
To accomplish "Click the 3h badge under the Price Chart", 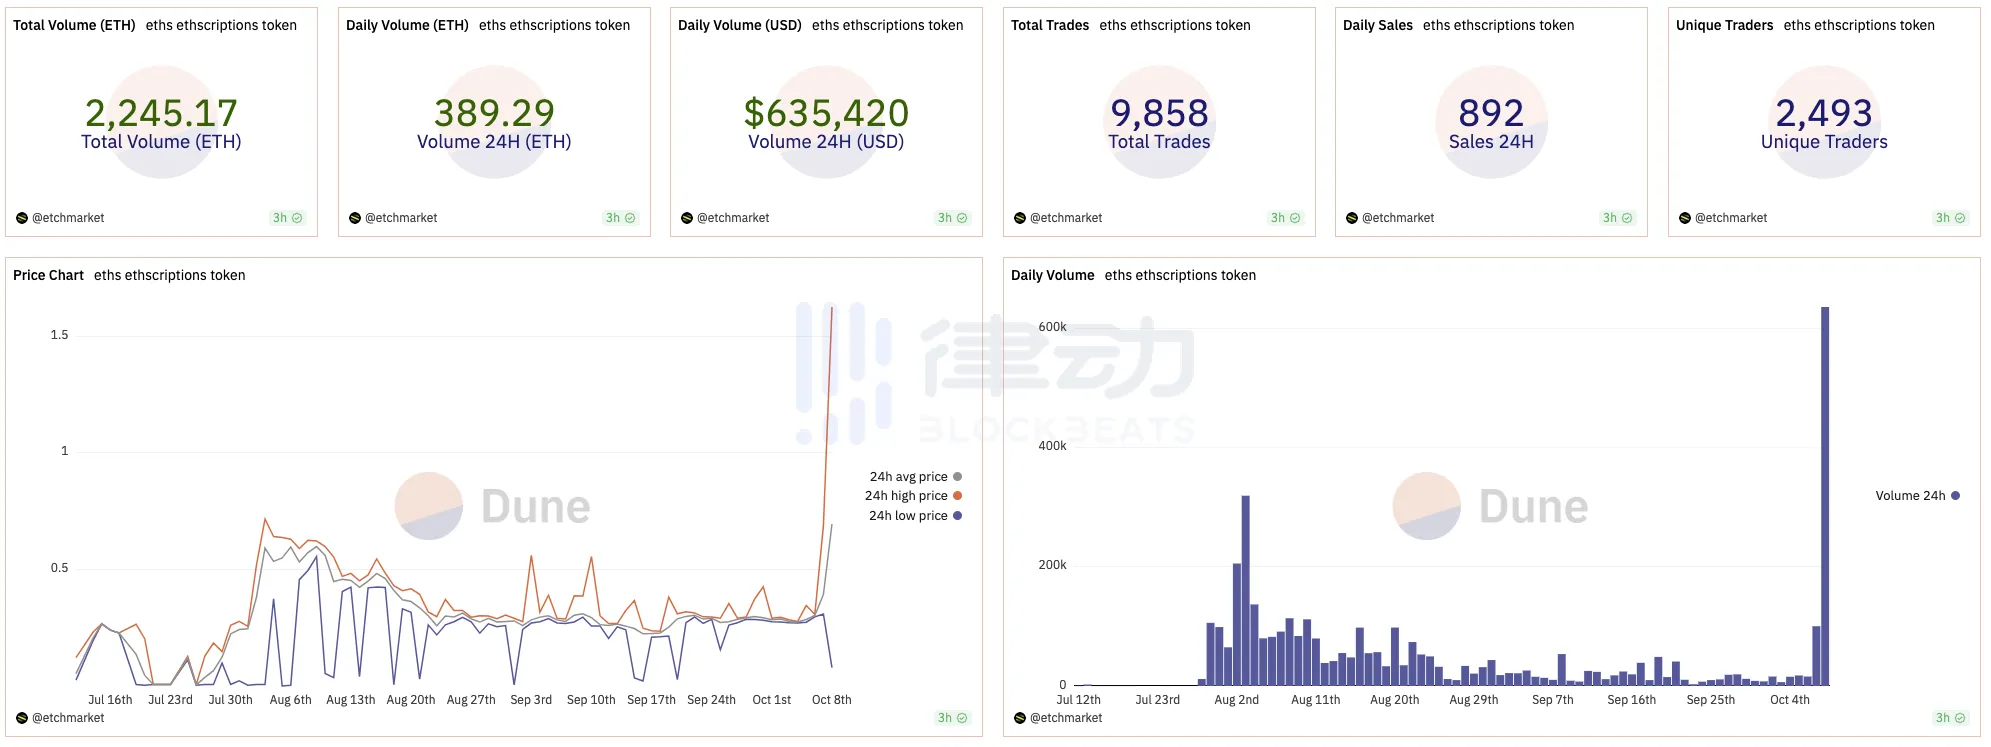I will click(x=952, y=718).
